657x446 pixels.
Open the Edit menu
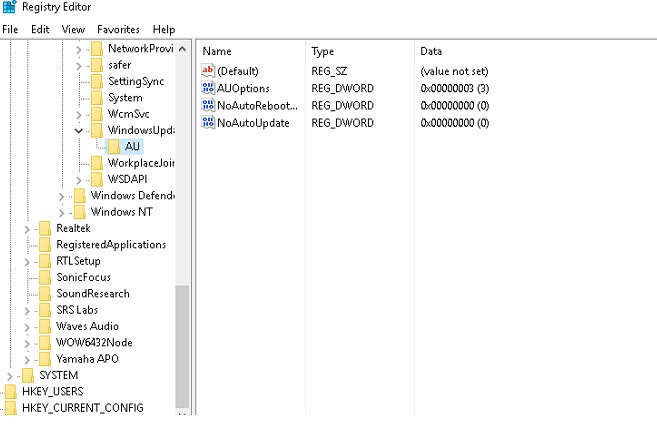click(40, 29)
